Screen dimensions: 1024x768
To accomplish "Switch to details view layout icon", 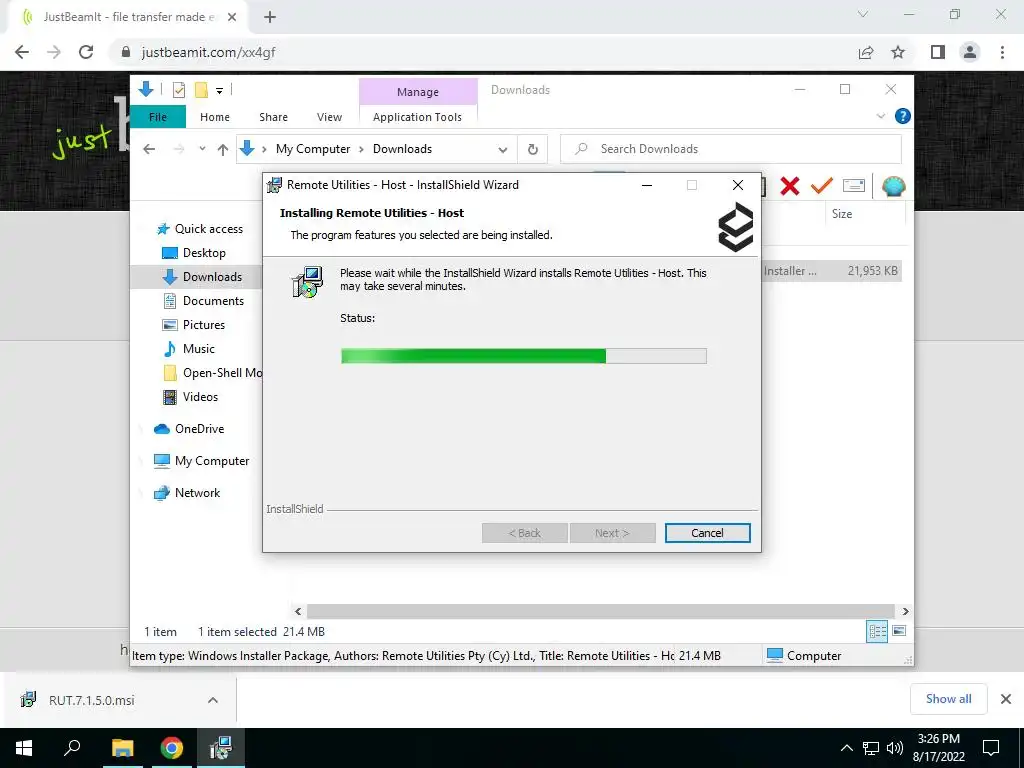I will point(877,632).
